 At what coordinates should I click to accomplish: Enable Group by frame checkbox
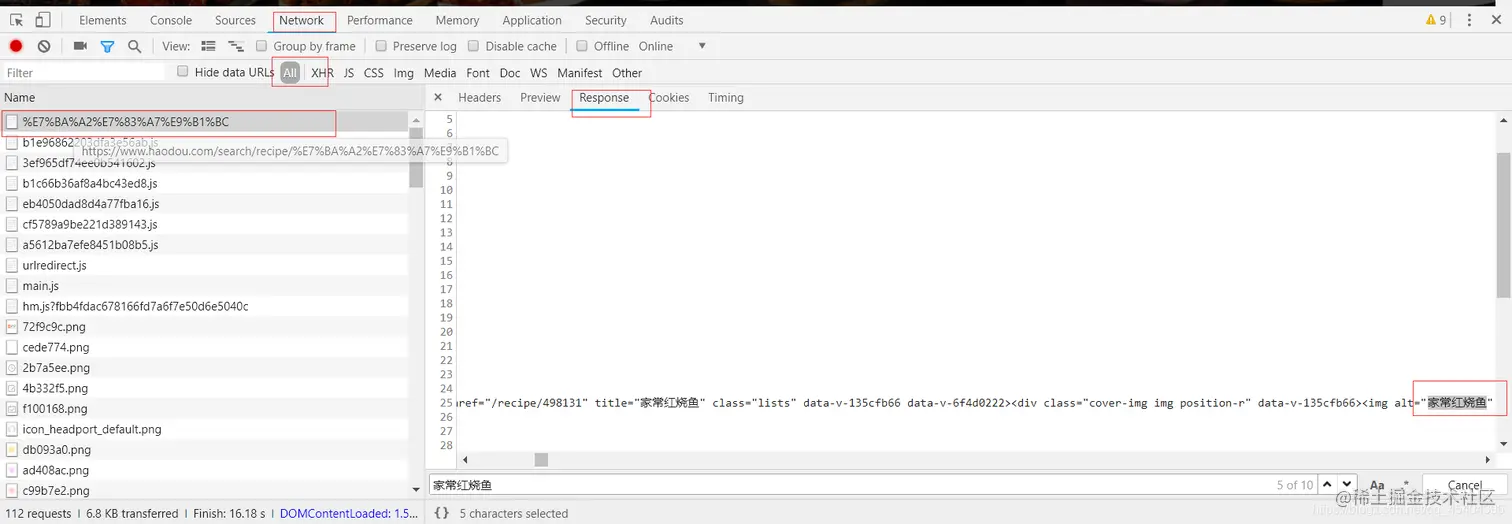click(262, 46)
